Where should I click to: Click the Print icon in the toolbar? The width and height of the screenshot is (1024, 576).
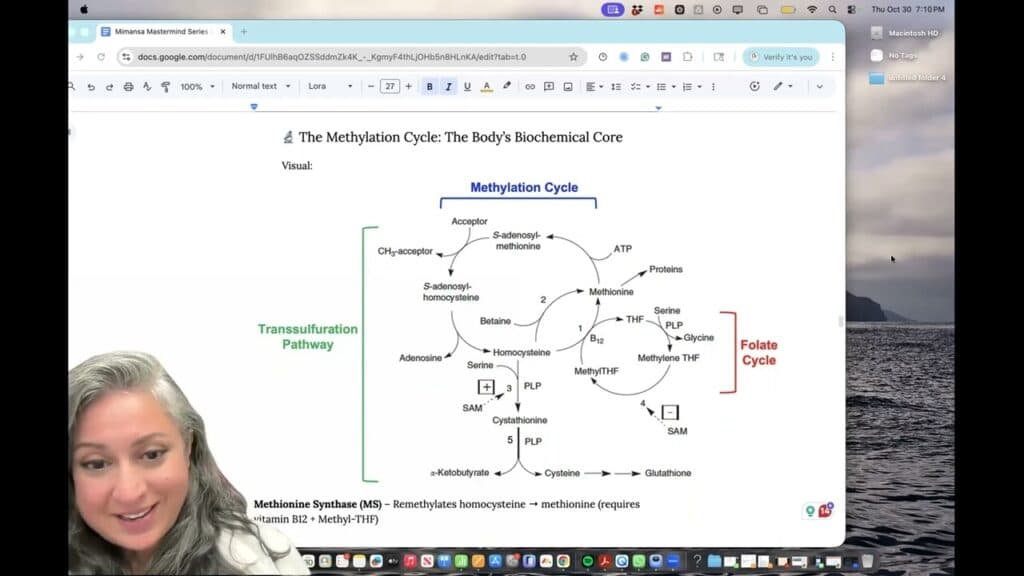128,87
